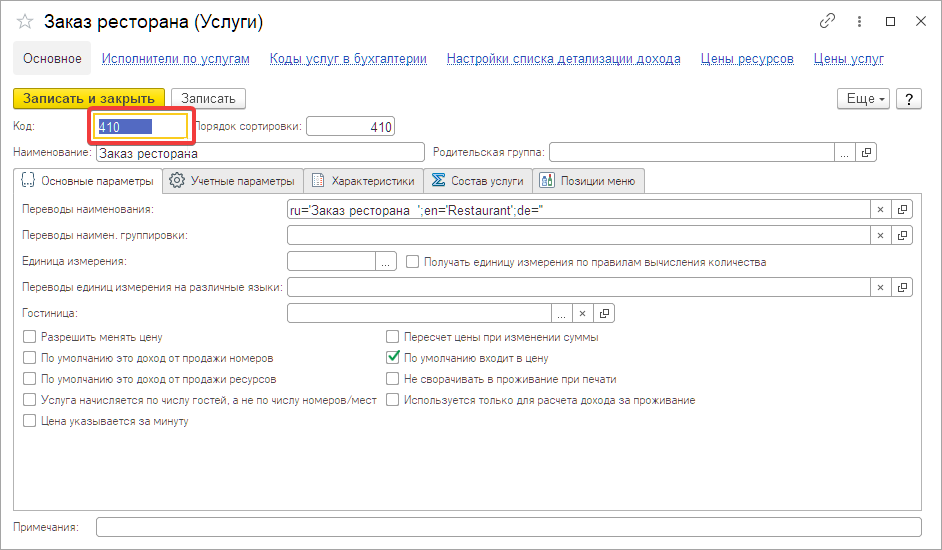The width and height of the screenshot is (942, 550).
Task: Toggle Не сворачивать в проживание при печати
Action: tap(392, 379)
